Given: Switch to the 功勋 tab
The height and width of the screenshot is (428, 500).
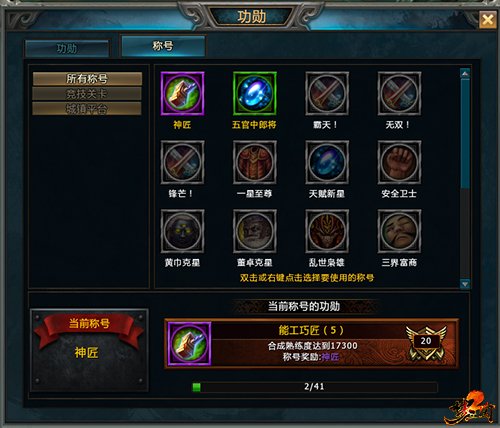Looking at the screenshot, I should tap(67, 49).
